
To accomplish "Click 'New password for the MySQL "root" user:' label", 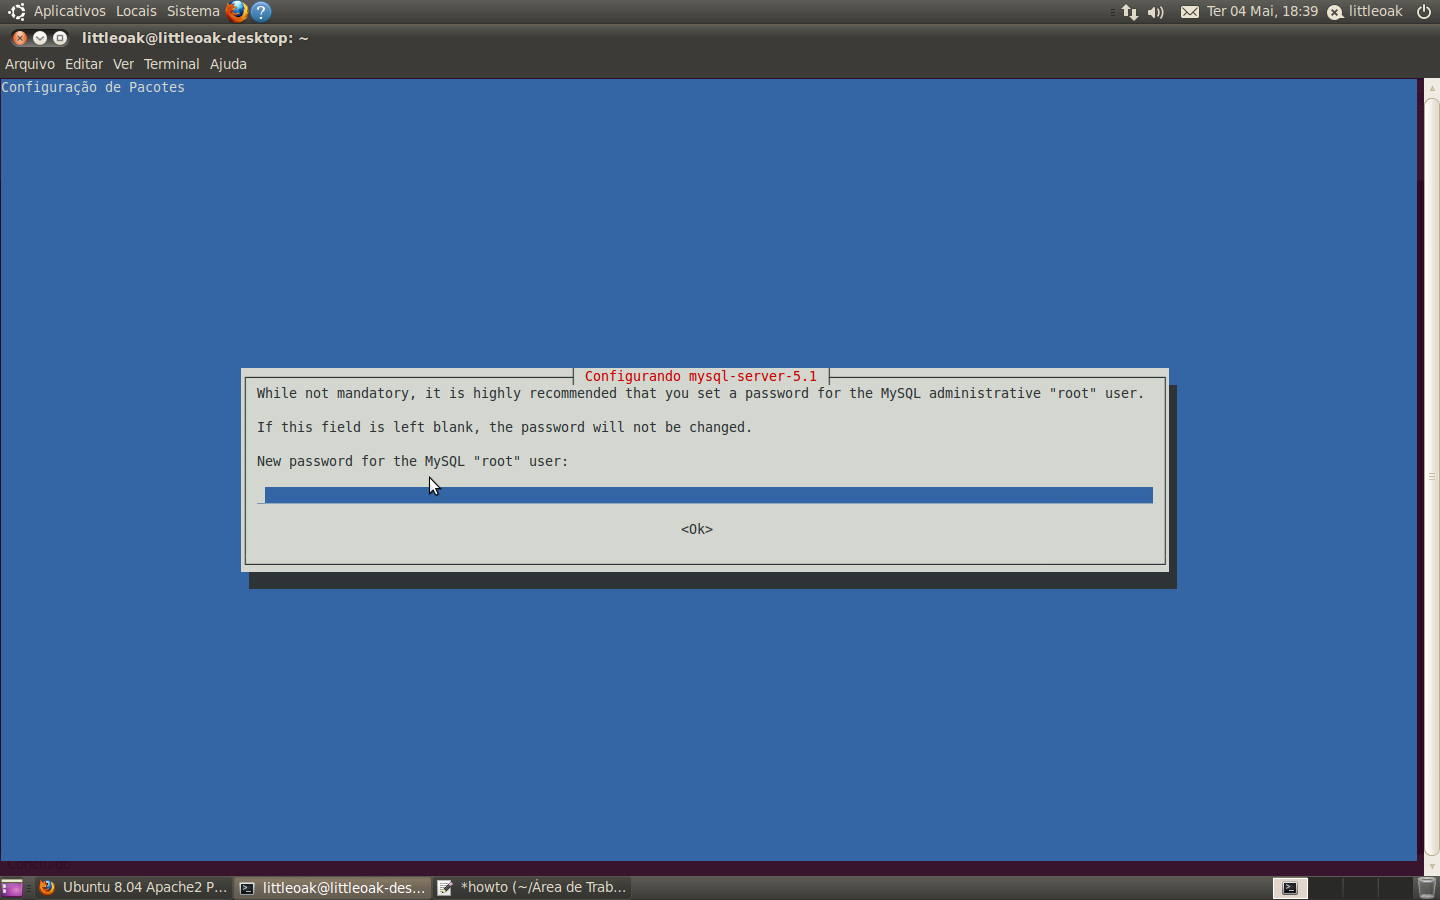I will 412,461.
